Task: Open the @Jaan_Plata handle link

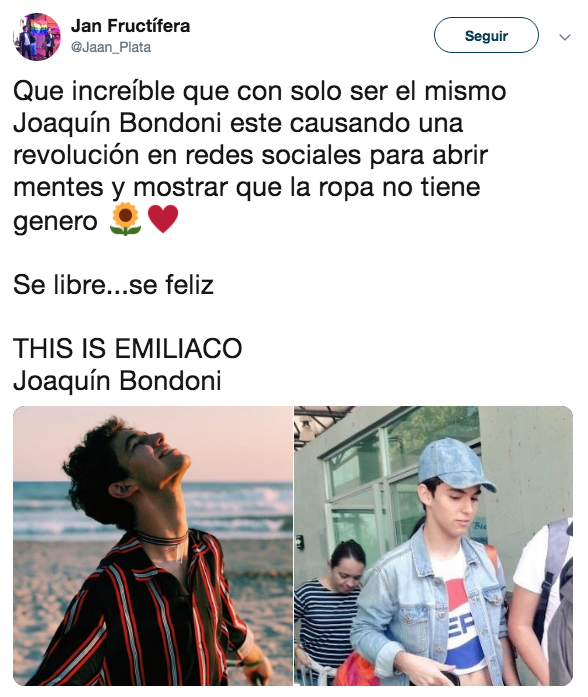Action: 111,47
